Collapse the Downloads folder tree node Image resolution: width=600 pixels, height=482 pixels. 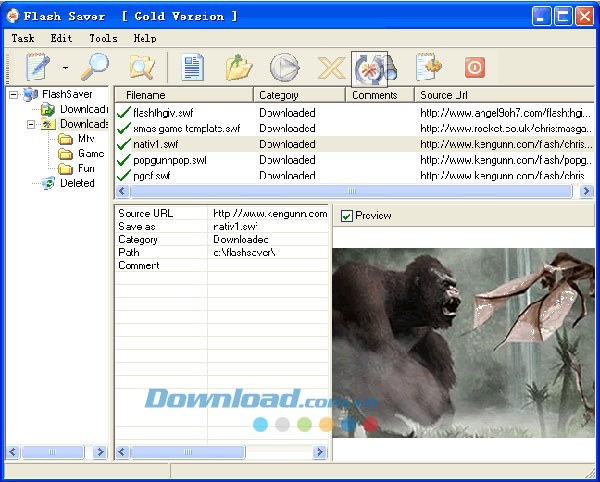[x=32, y=125]
